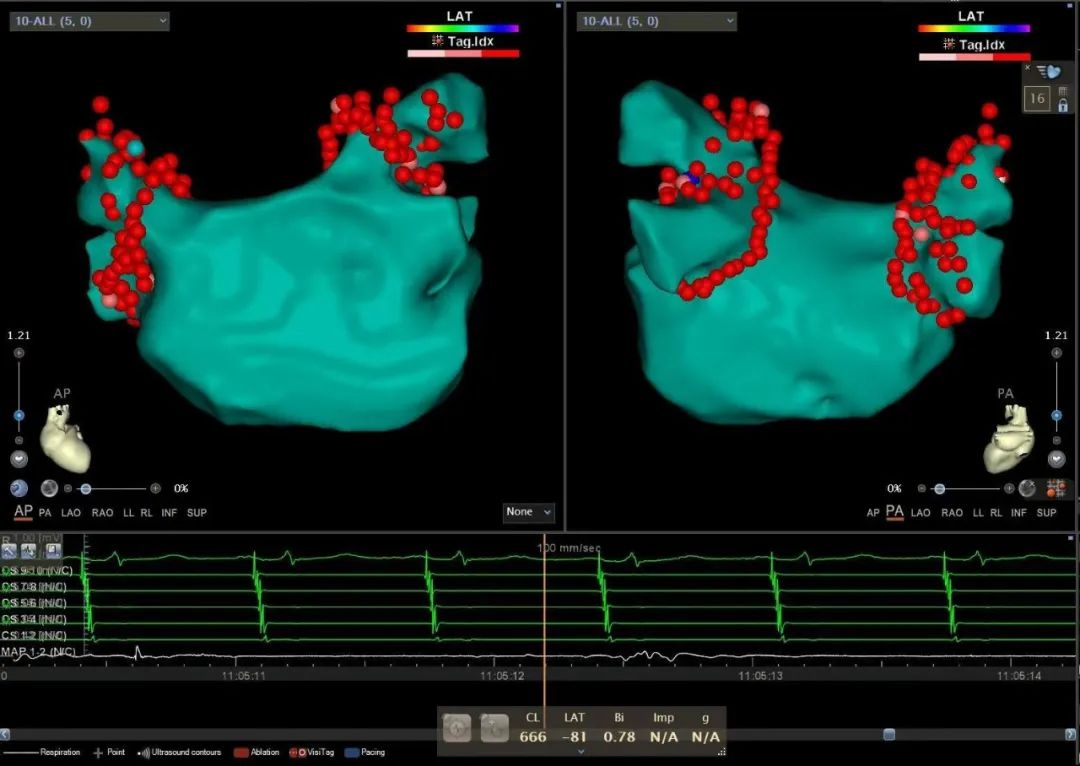The width and height of the screenshot is (1080, 766).
Task: Select SUP view in the right panel
Action: 1046,513
